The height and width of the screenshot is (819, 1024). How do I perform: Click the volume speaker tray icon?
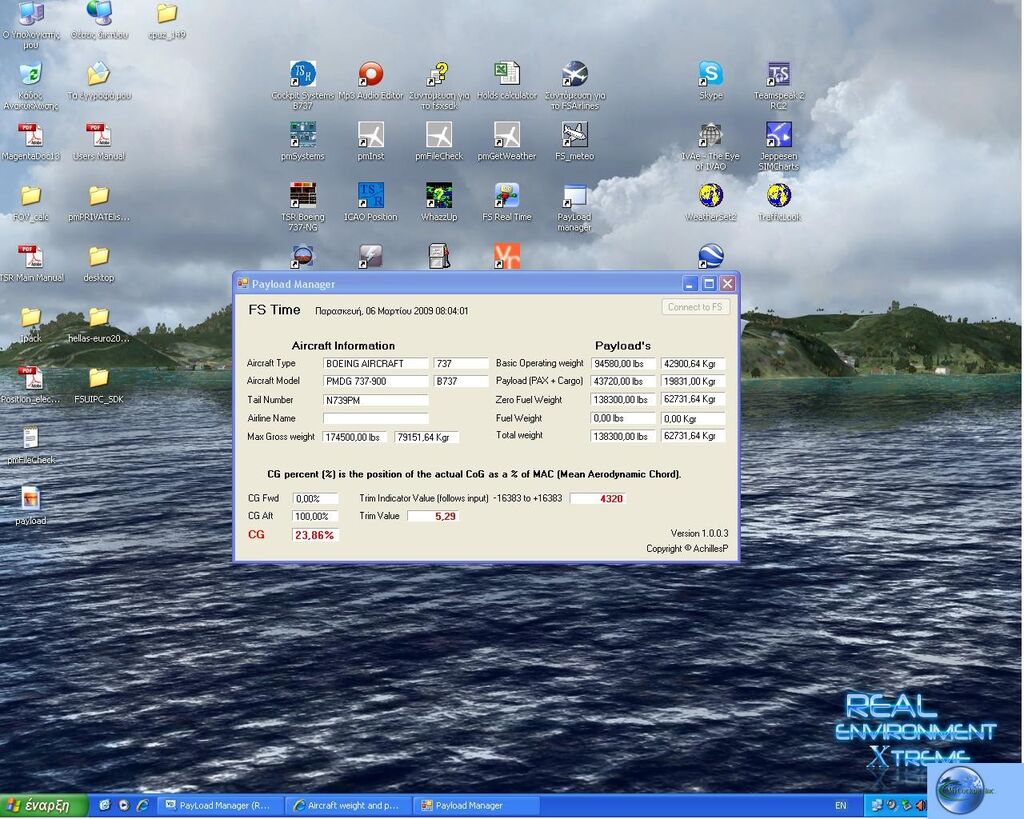[x=920, y=806]
